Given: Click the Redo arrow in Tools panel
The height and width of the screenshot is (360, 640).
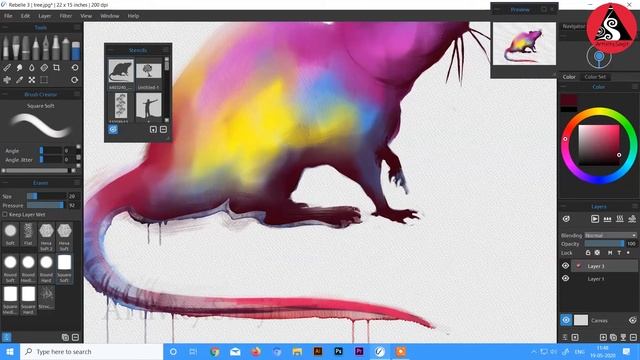Looking at the screenshot, I should 75,80.
